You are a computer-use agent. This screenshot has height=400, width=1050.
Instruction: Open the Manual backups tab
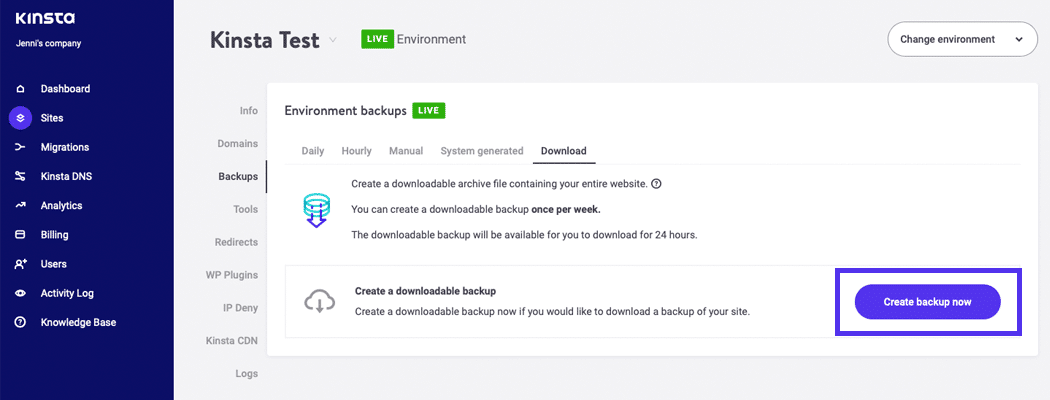[406, 151]
